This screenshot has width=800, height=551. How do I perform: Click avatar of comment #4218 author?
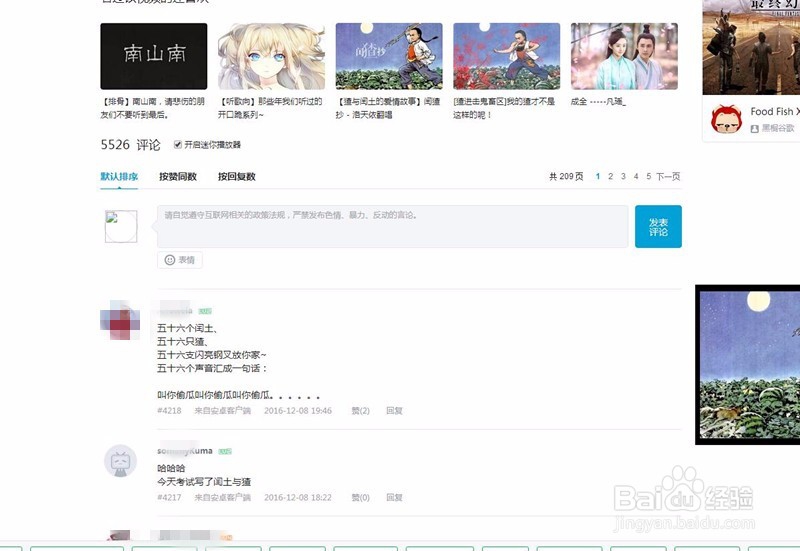pyautogui.click(x=120, y=320)
